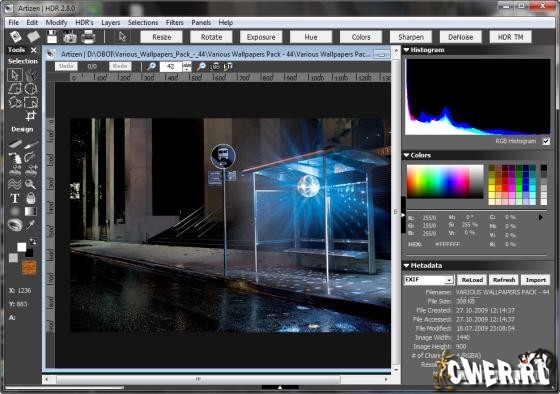Choose the Text tool
The height and width of the screenshot is (394, 560).
click(x=15, y=198)
